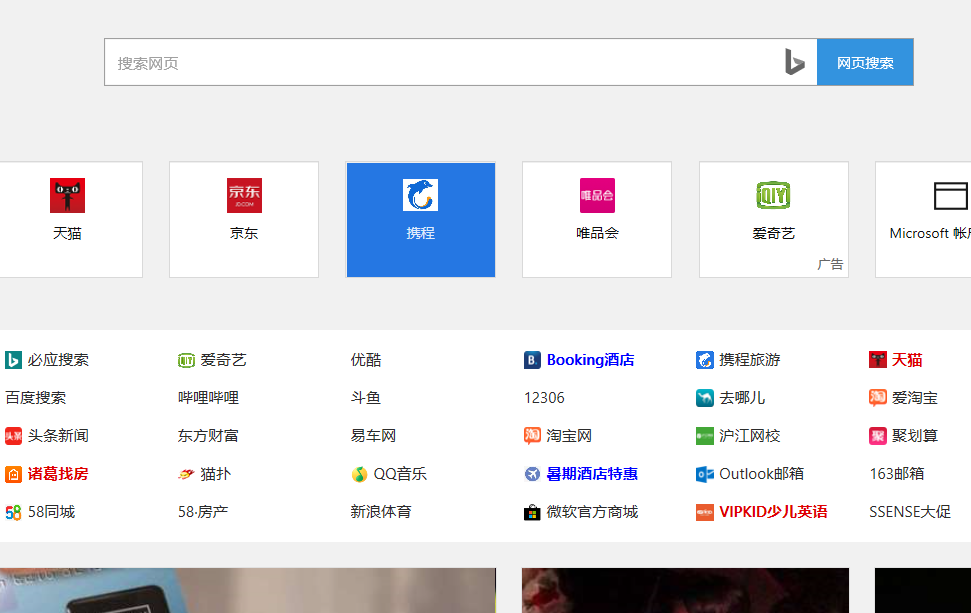Open the 唯品会 pink tile icon

[x=597, y=196]
